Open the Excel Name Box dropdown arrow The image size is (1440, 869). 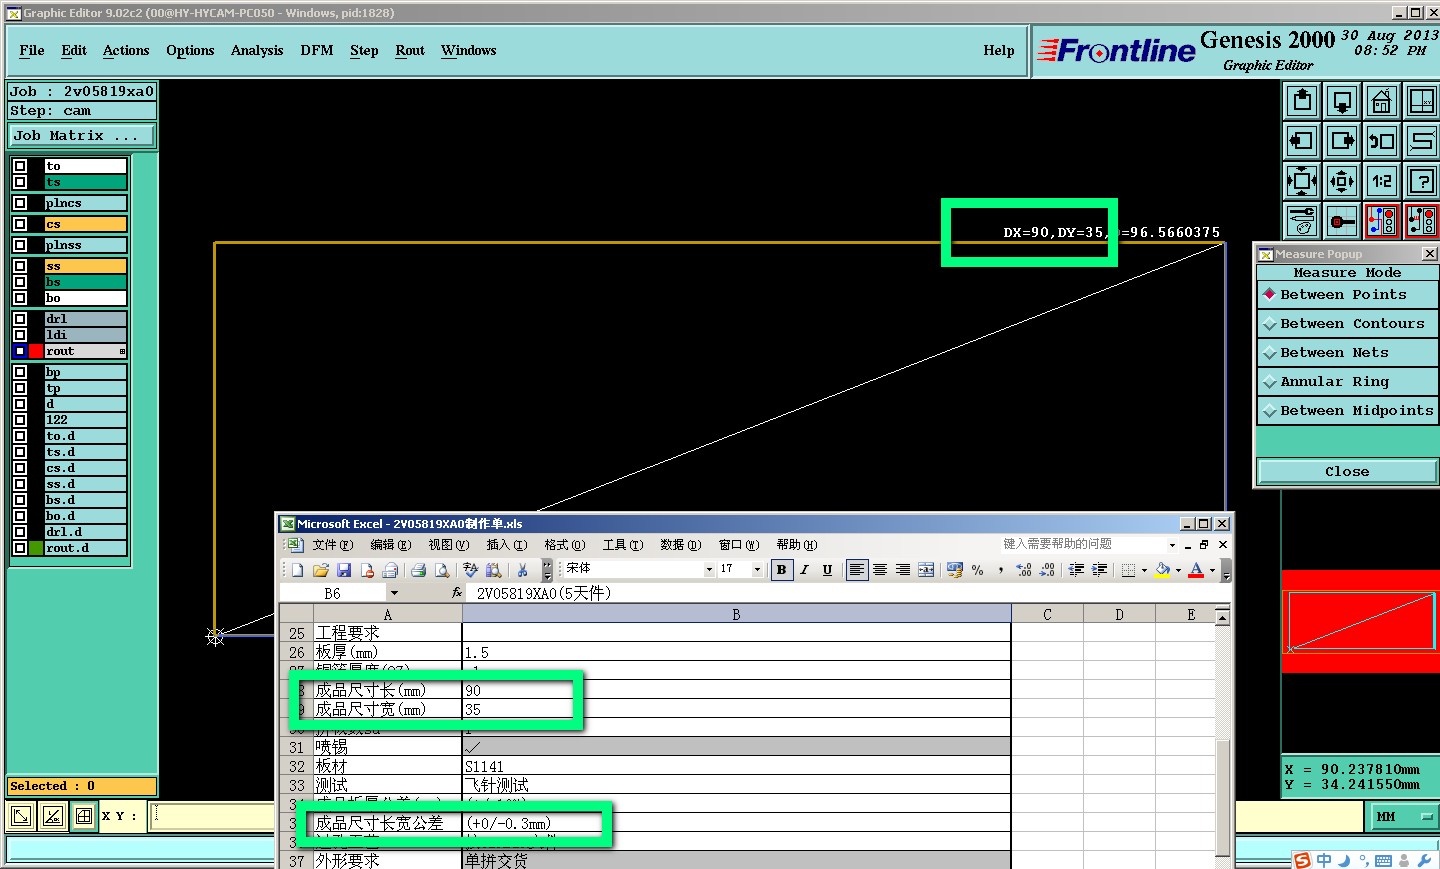pyautogui.click(x=394, y=593)
